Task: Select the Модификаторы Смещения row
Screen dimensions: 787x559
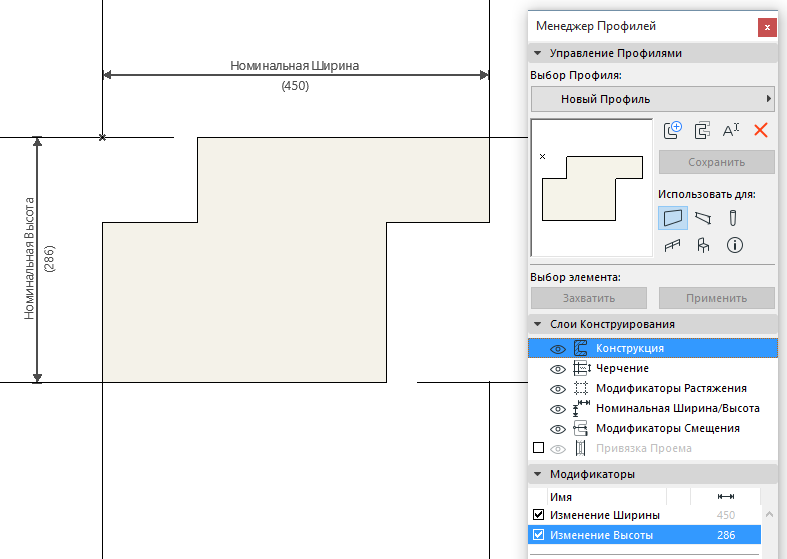Action: click(652, 429)
